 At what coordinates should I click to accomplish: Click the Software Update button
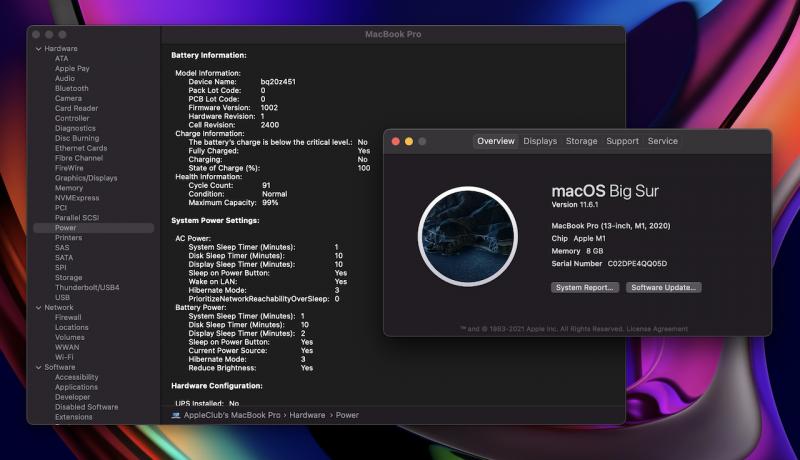pyautogui.click(x=663, y=288)
